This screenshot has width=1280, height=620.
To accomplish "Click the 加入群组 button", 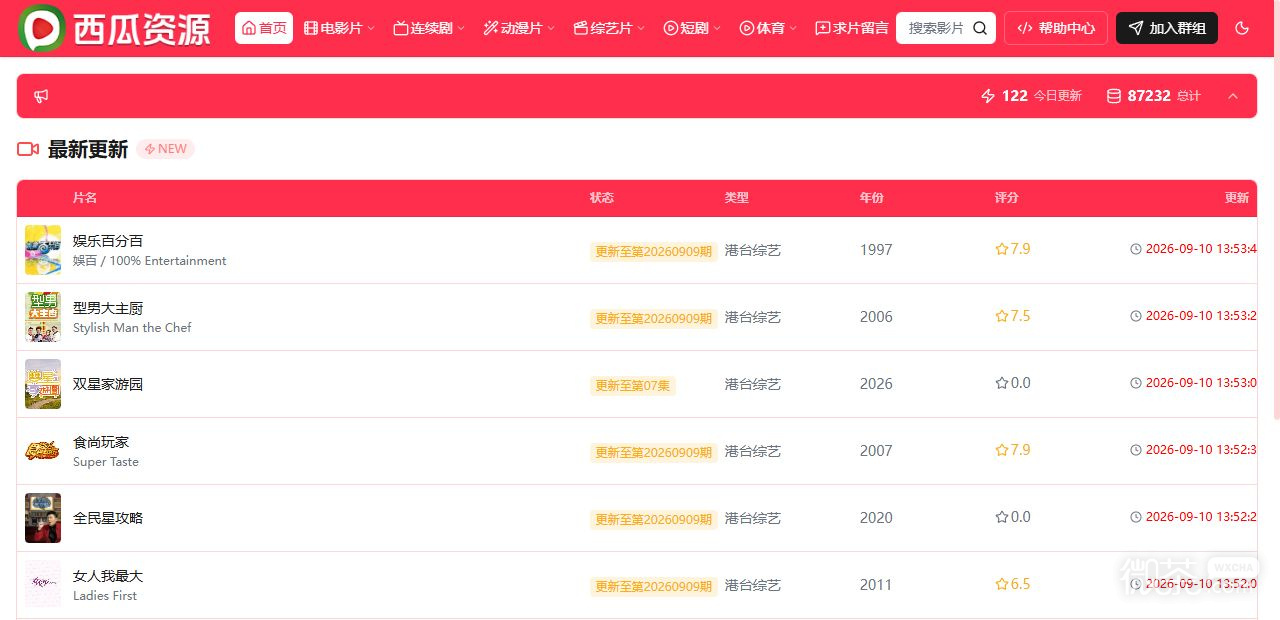I will pyautogui.click(x=1167, y=28).
